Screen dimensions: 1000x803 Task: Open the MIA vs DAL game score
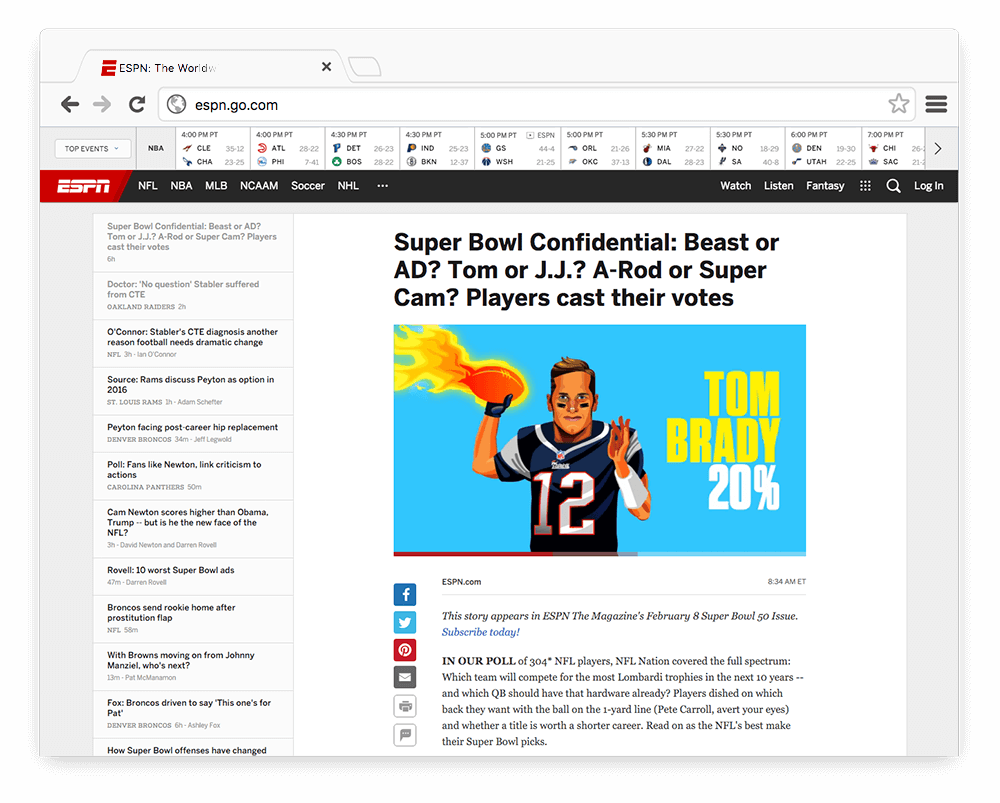pos(673,149)
